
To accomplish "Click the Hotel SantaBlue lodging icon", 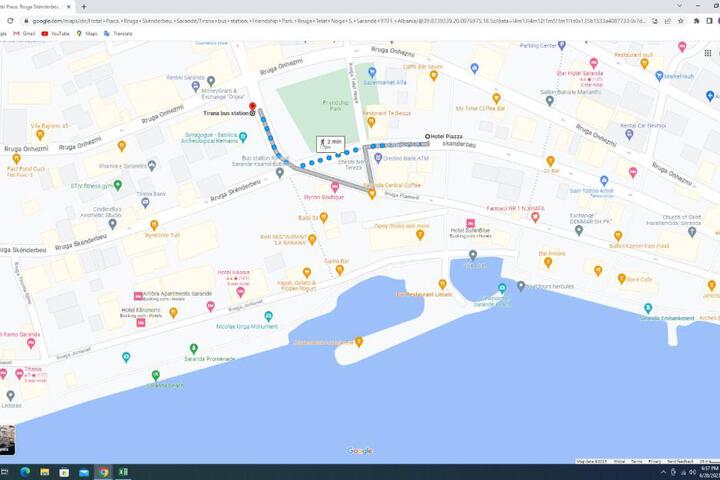I will 470,223.
